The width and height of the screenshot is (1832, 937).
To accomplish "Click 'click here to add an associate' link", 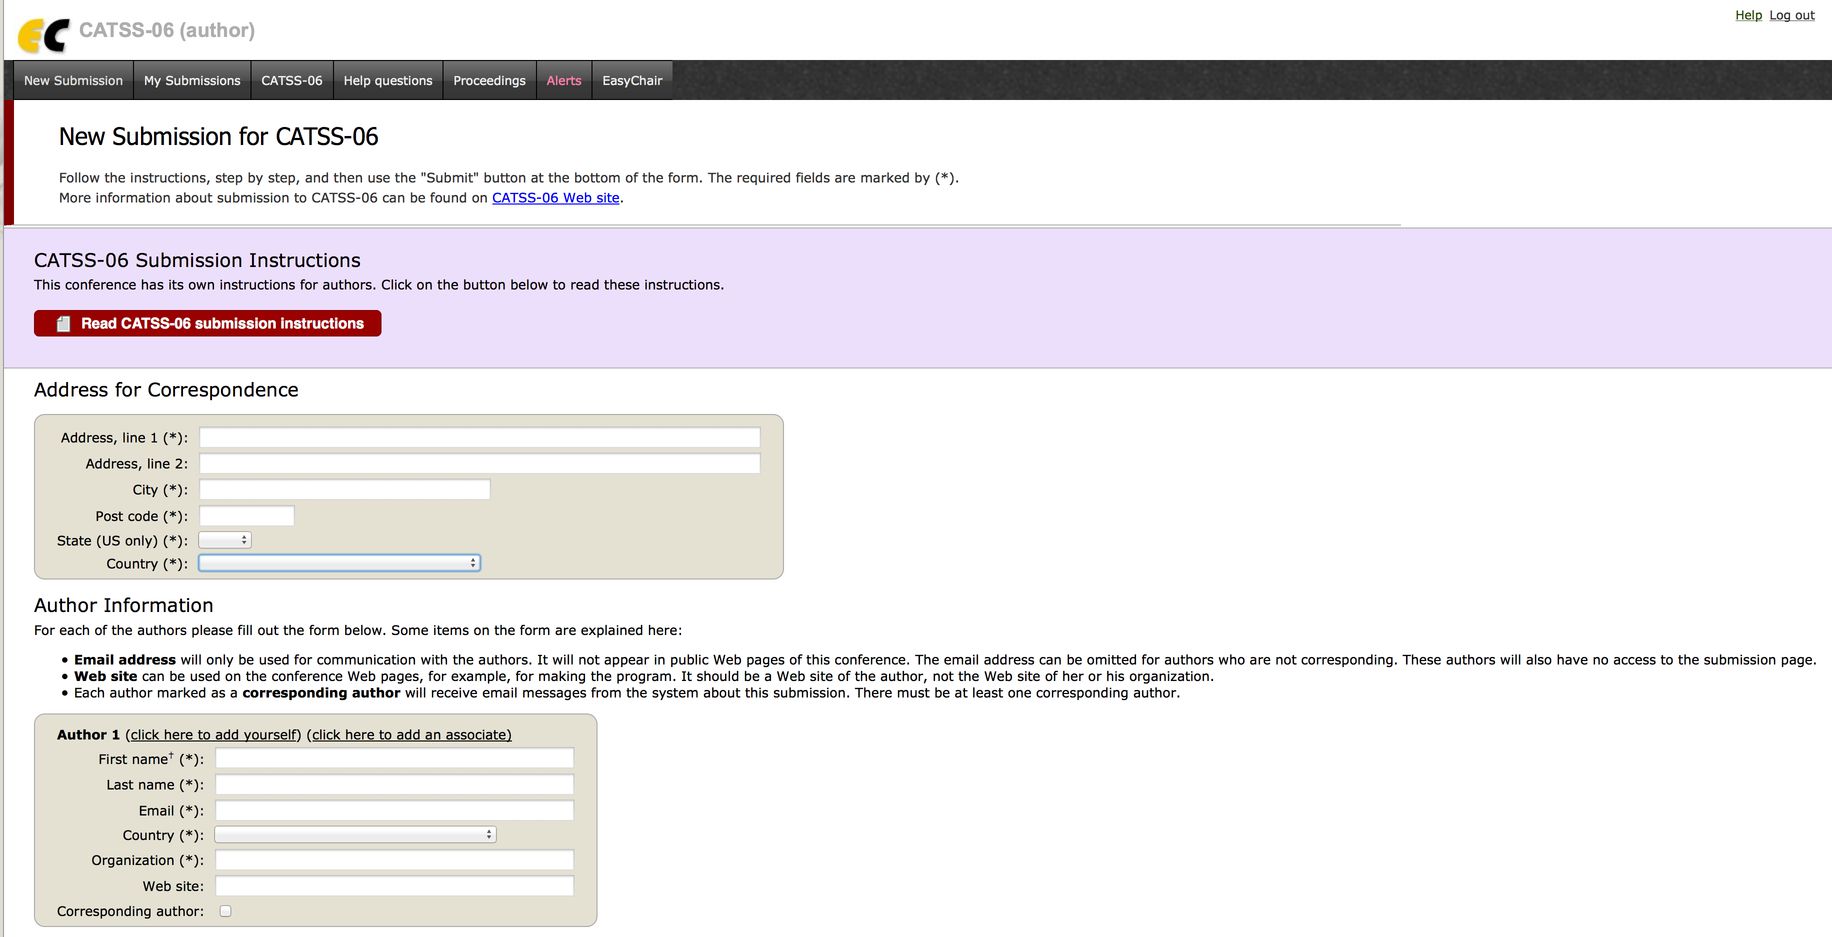I will point(409,735).
